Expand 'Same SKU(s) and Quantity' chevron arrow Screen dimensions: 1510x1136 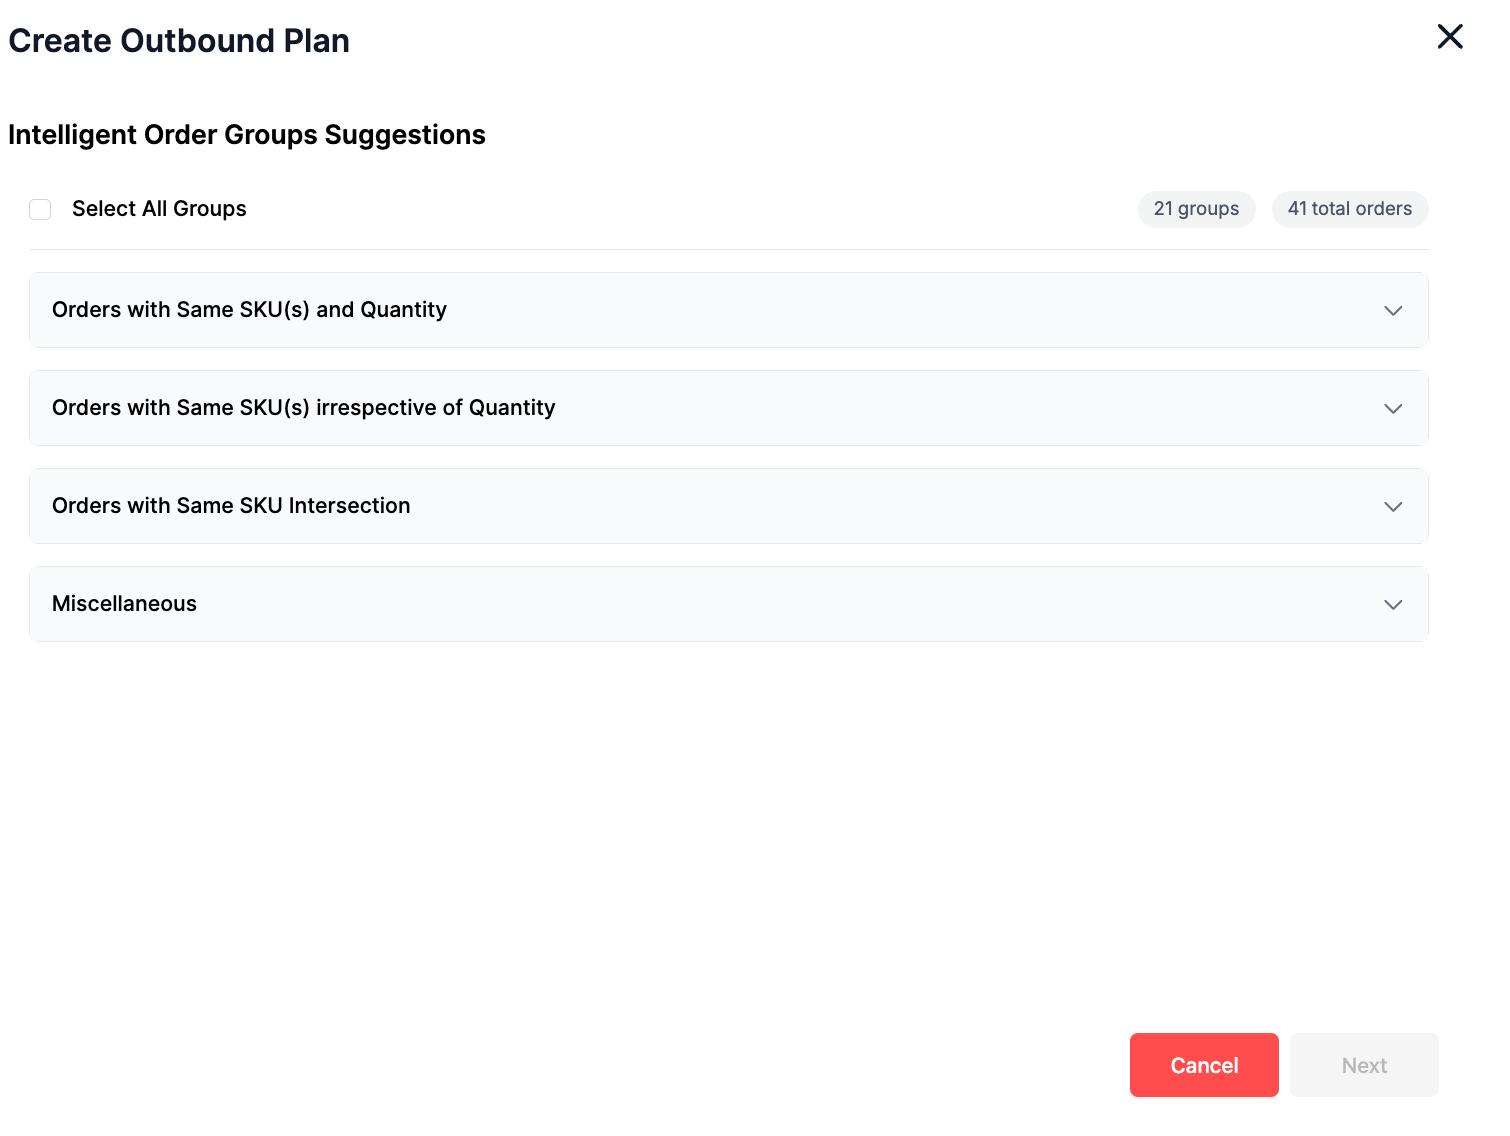coord(1392,311)
